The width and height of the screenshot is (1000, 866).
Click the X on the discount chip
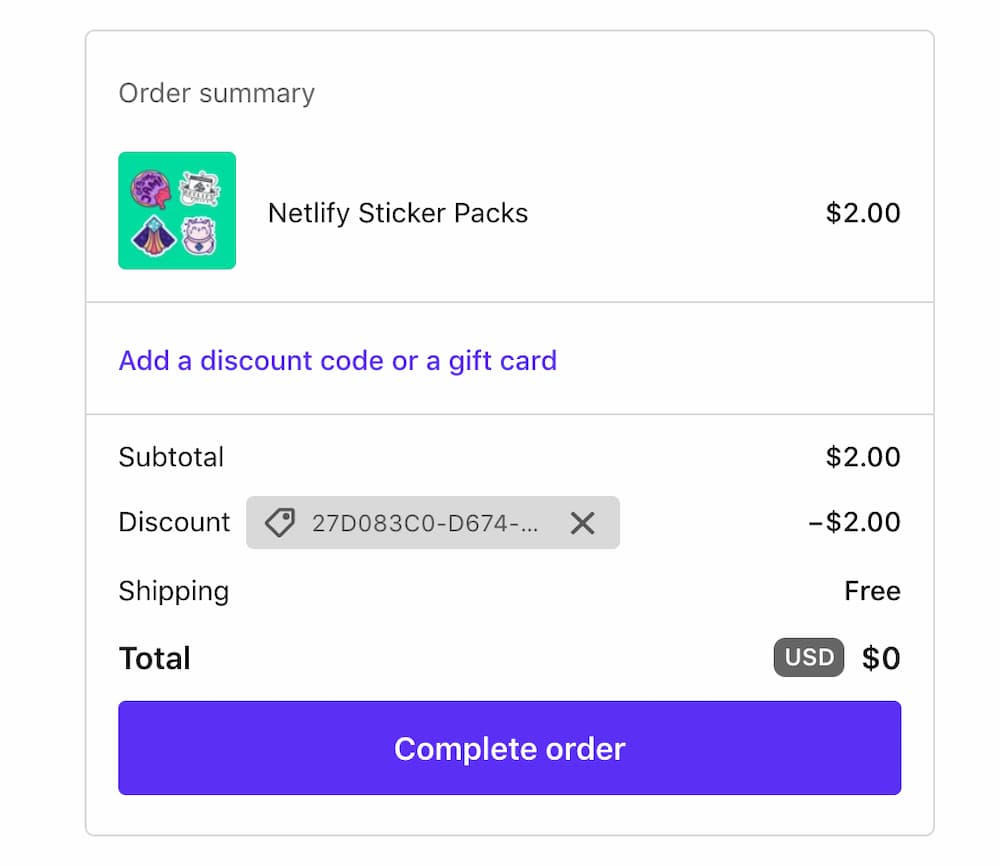(x=583, y=522)
